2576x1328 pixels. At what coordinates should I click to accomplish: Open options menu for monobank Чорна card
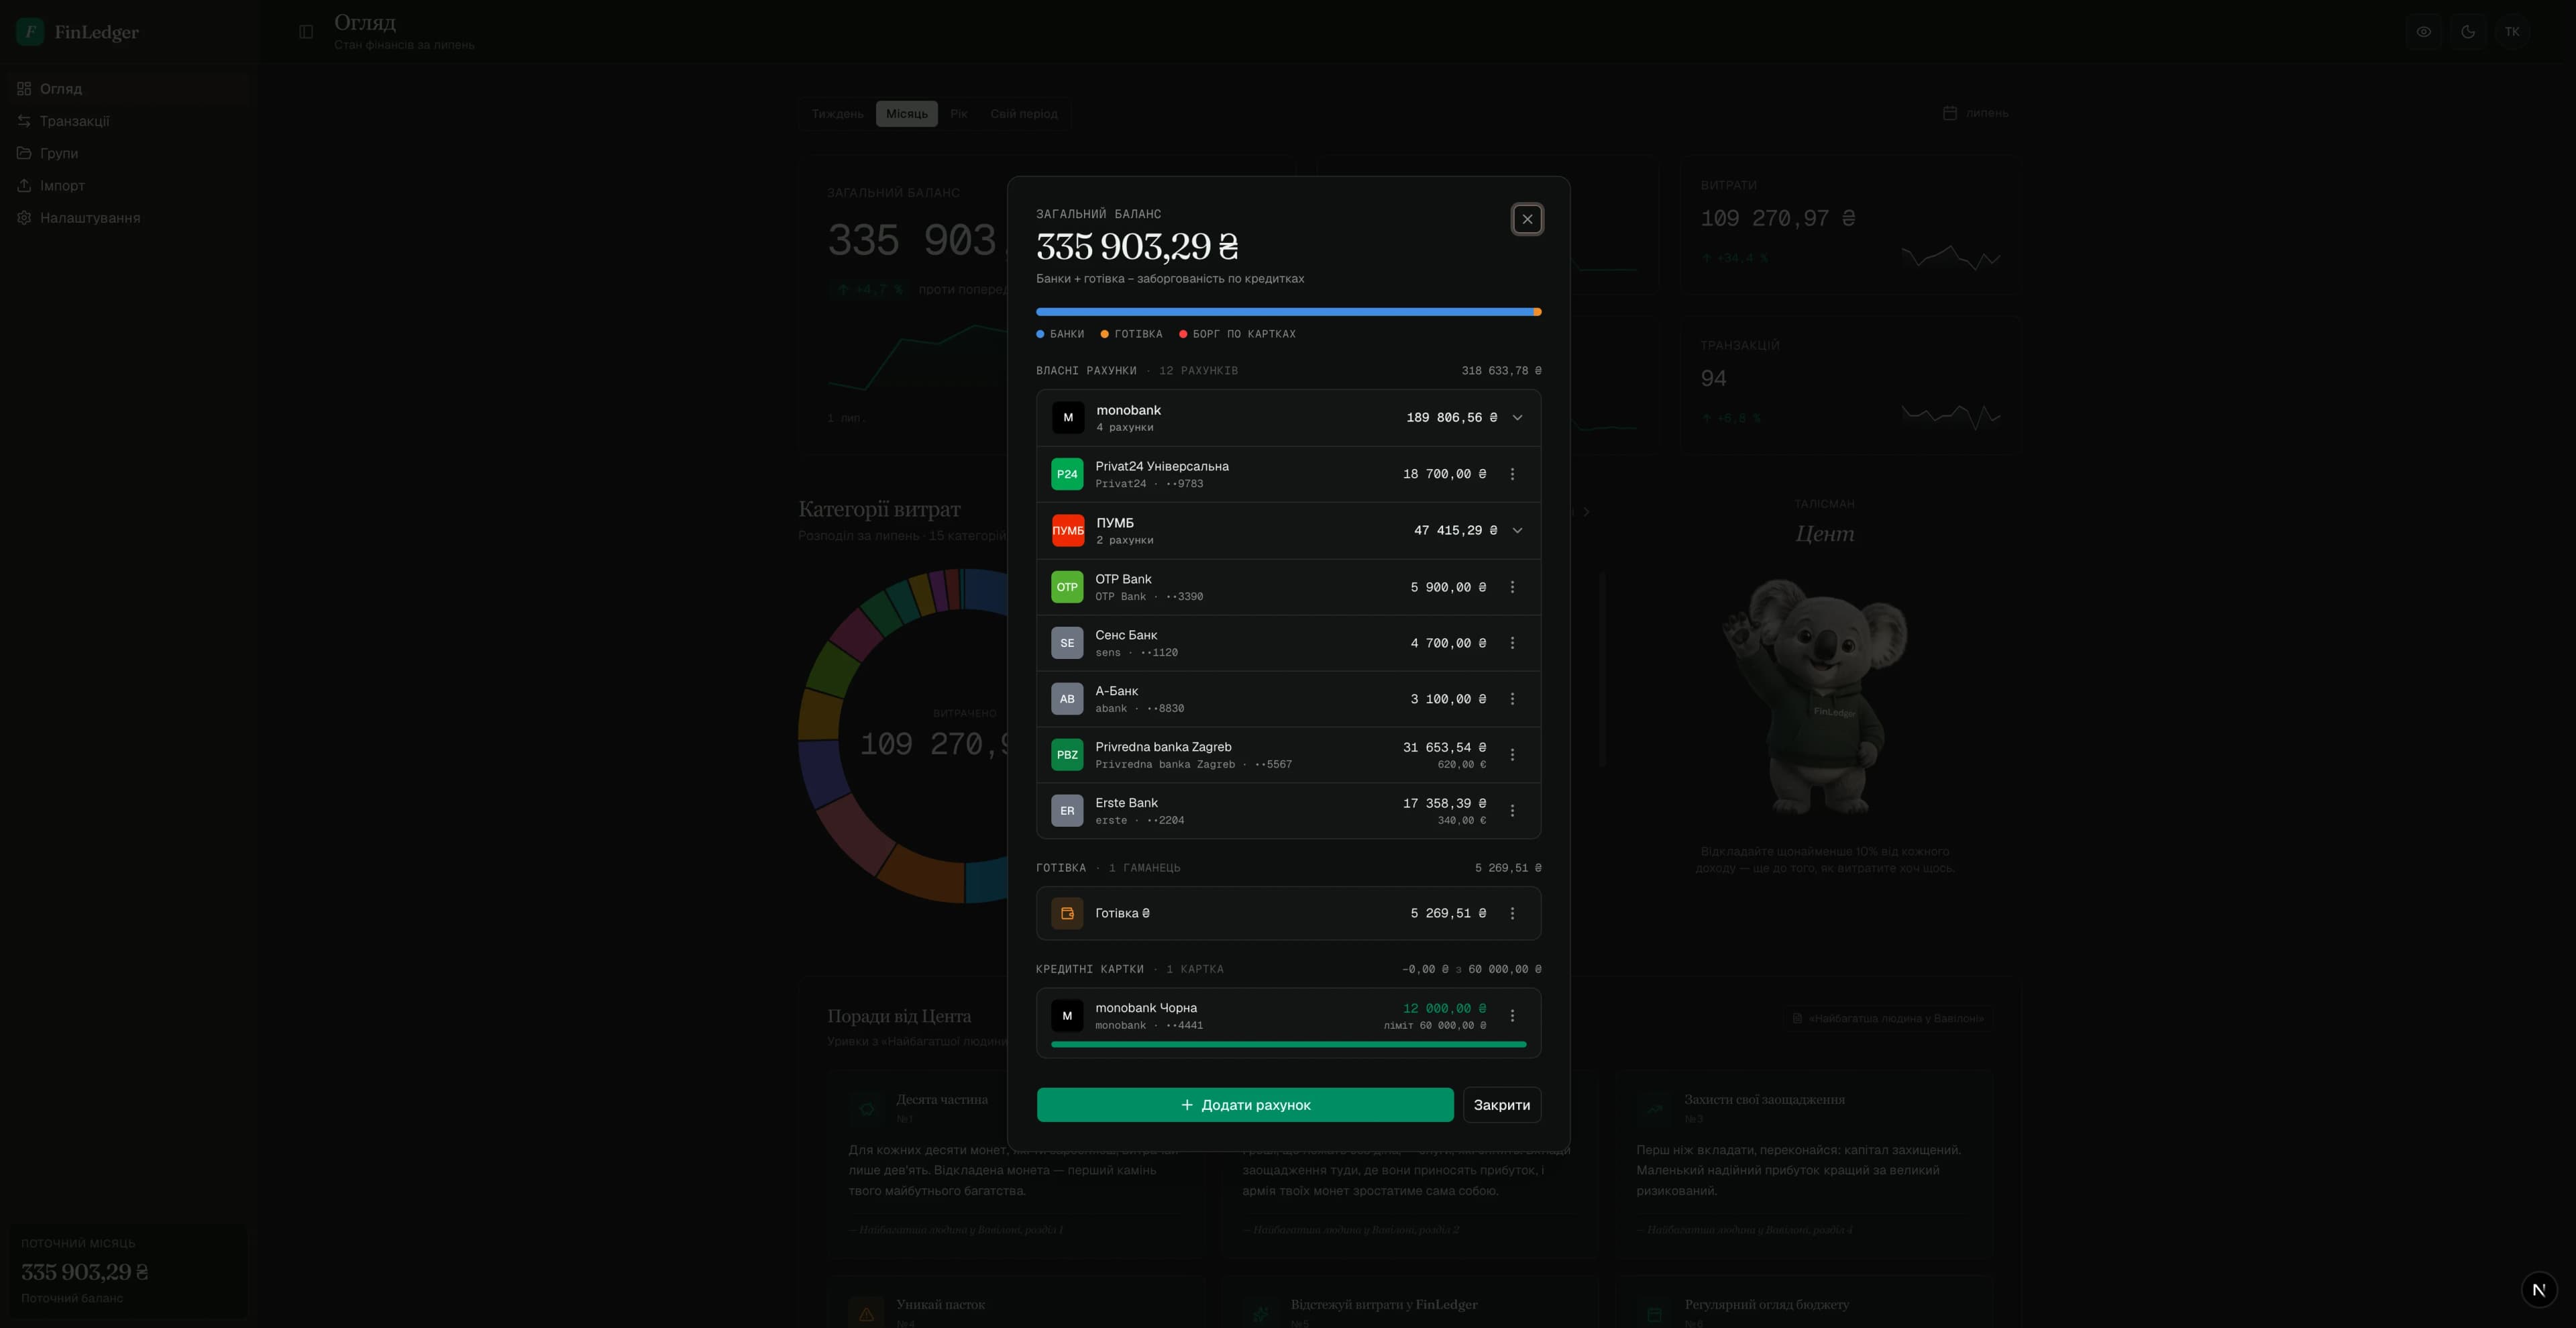pyautogui.click(x=1512, y=1016)
